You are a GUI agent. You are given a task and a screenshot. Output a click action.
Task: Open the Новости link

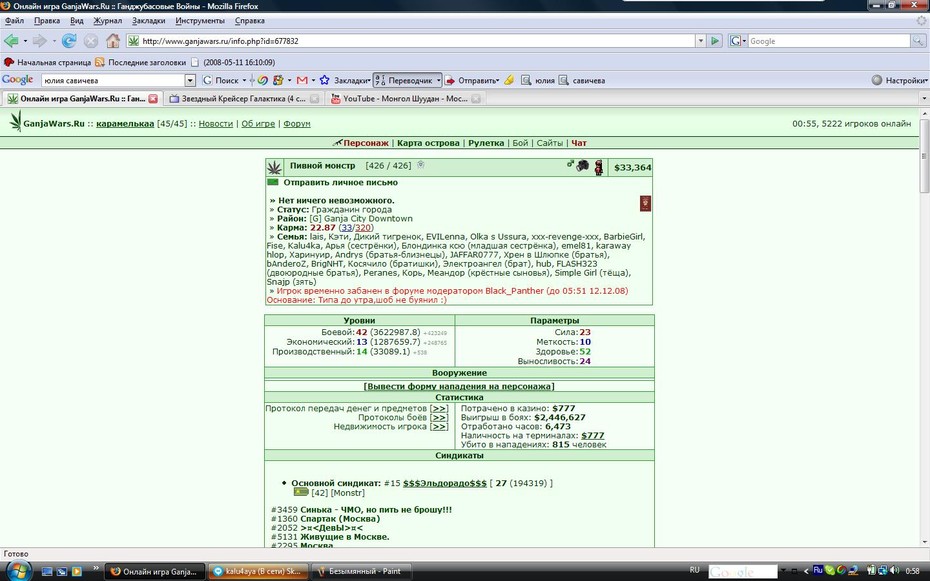coord(215,123)
